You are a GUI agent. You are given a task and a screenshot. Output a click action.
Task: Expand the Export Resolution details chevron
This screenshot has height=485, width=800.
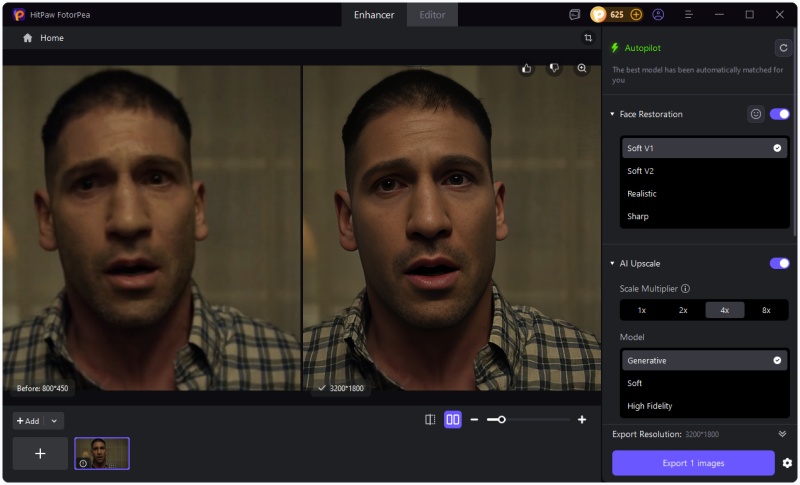pos(782,434)
